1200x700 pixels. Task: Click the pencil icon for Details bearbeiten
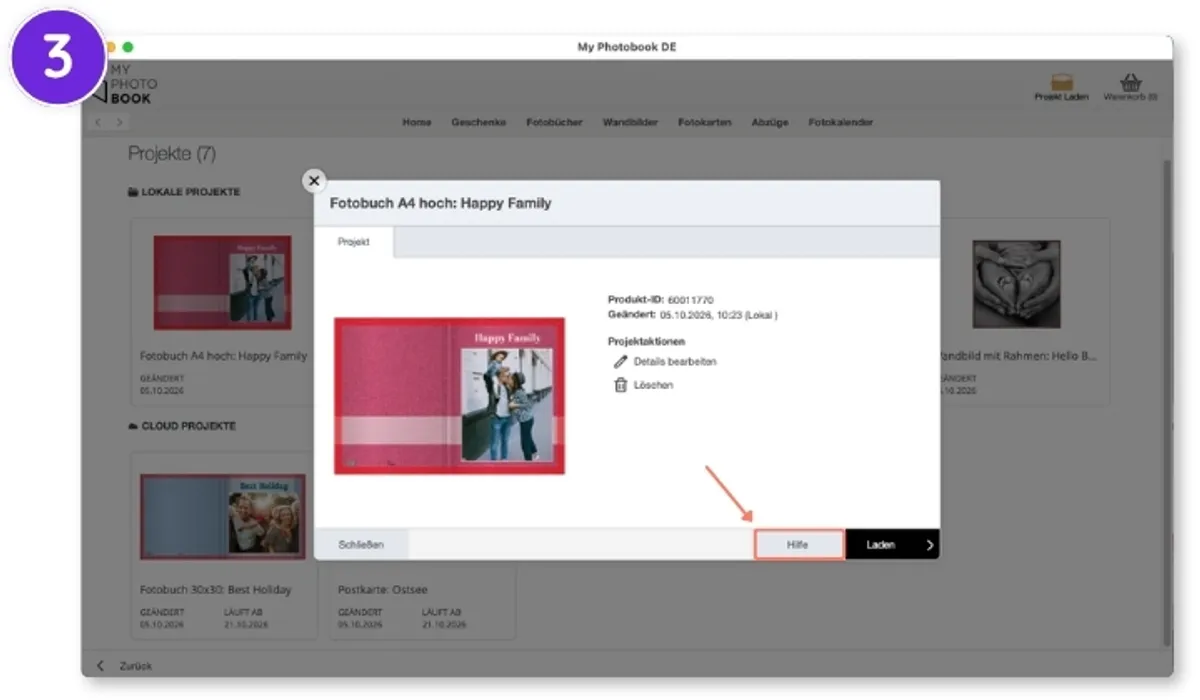coord(620,362)
